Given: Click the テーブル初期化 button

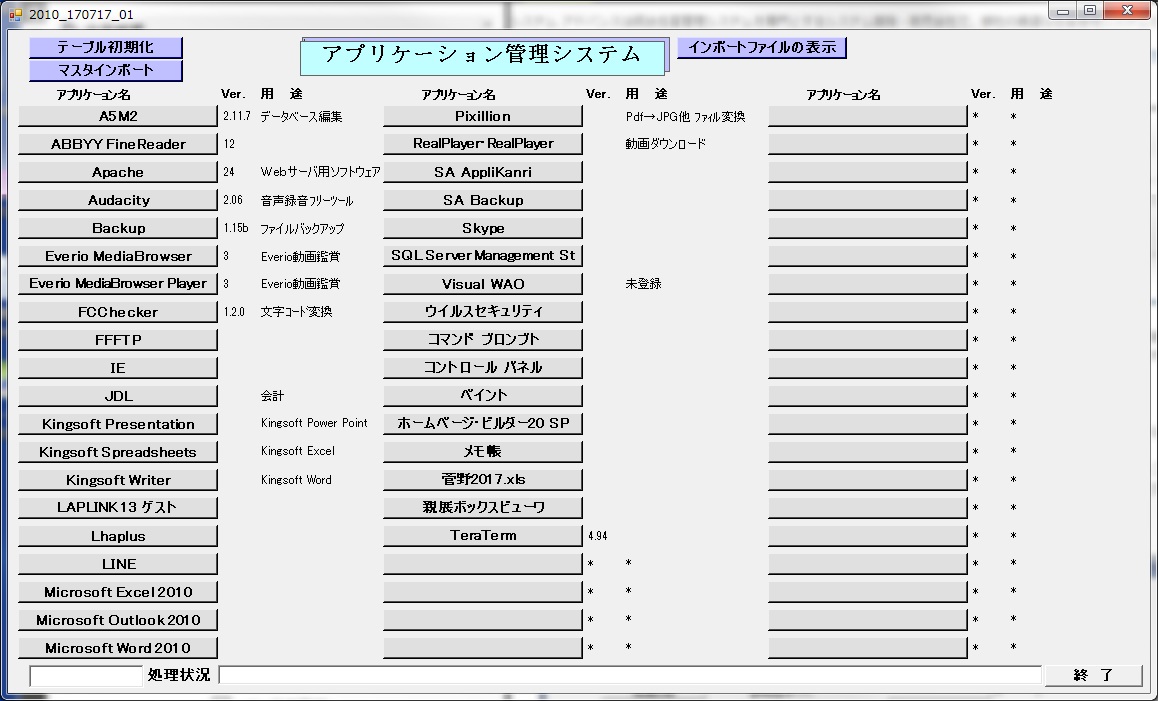Looking at the screenshot, I should tap(106, 47).
